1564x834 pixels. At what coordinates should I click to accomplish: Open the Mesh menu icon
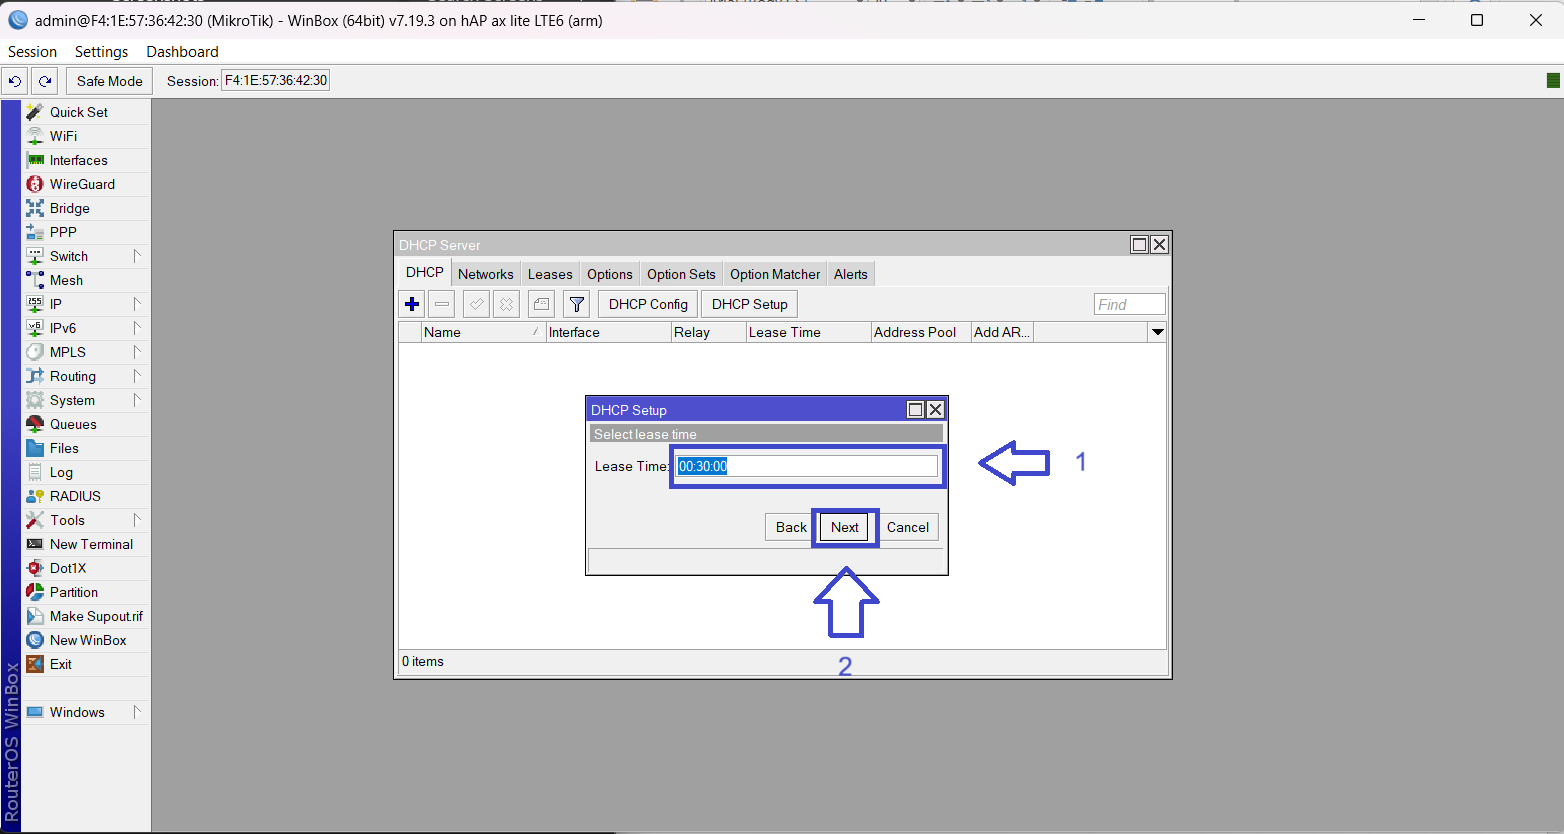pos(35,280)
